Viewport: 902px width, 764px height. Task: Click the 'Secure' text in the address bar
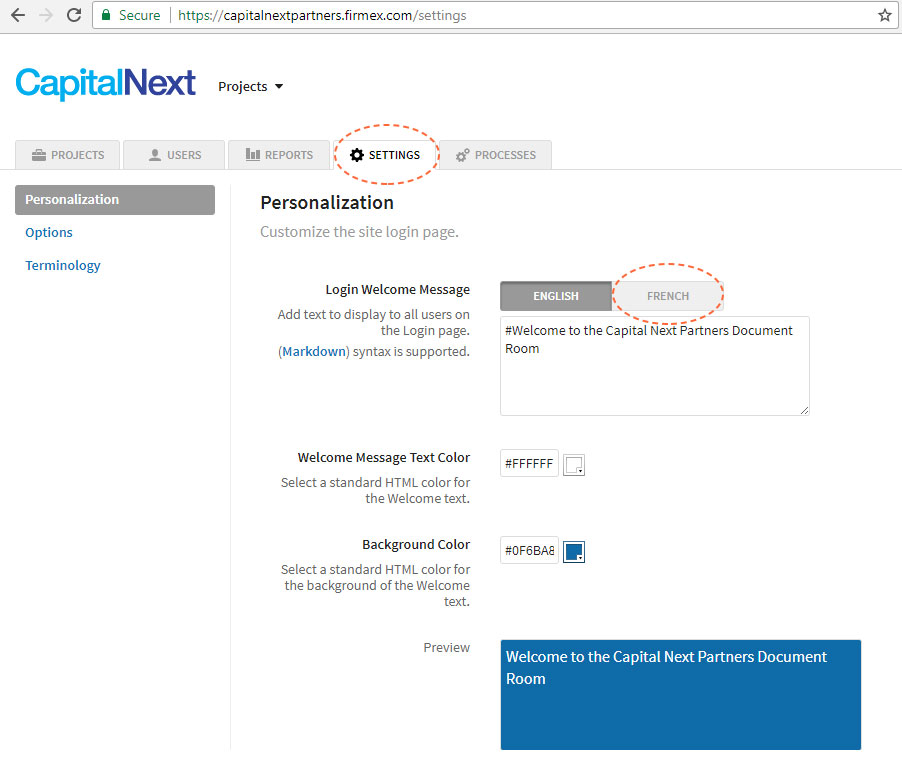pyautogui.click(x=139, y=16)
